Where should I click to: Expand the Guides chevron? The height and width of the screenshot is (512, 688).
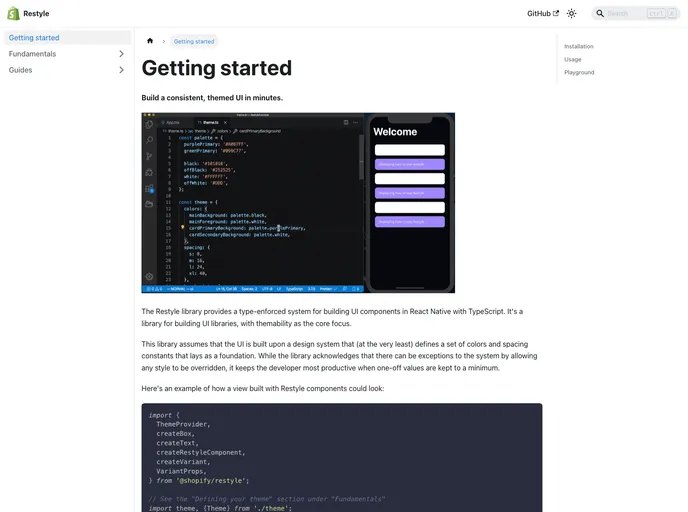click(x=122, y=70)
